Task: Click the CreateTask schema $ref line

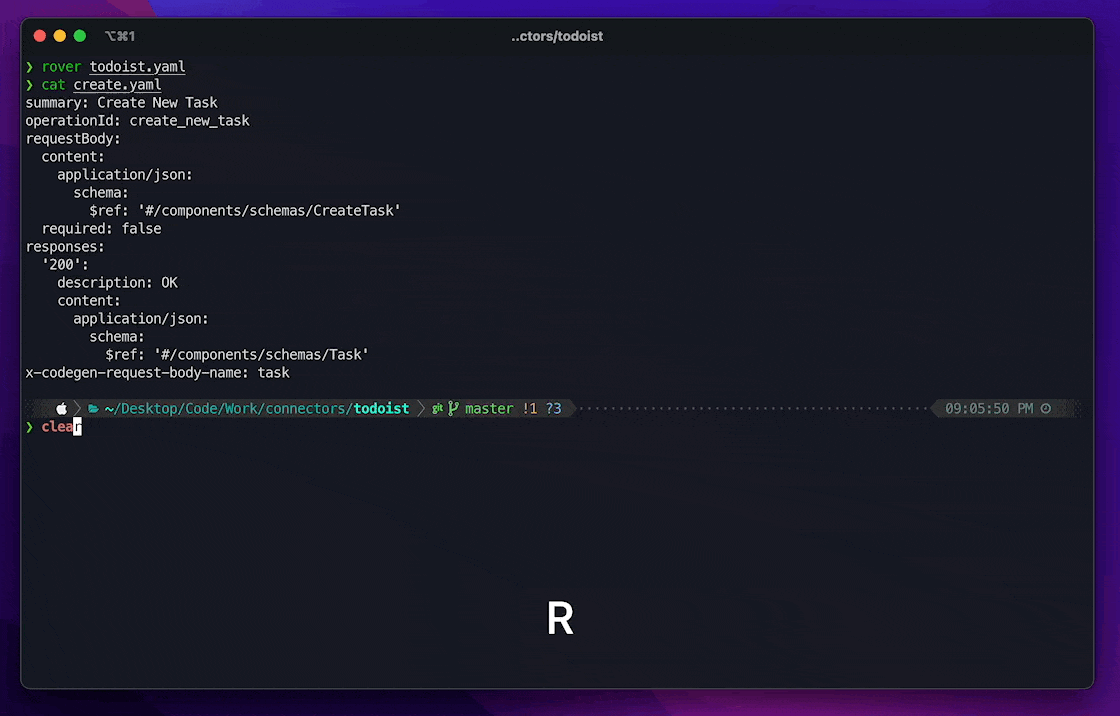Action: pyautogui.click(x=245, y=211)
